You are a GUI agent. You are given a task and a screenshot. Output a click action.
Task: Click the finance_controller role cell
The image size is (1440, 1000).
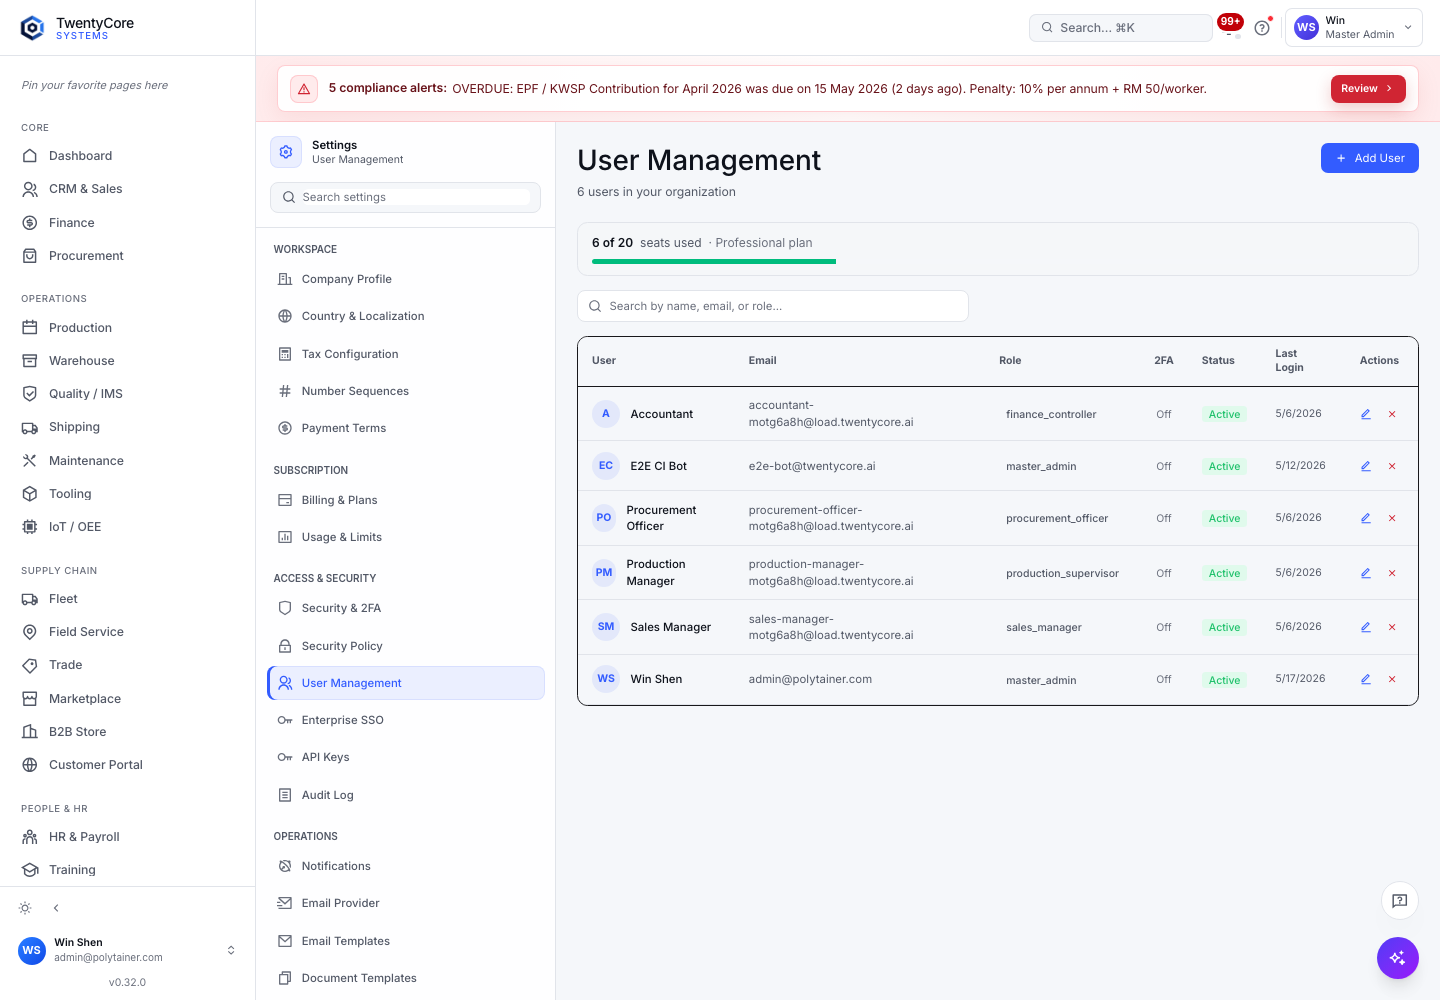tap(1051, 414)
